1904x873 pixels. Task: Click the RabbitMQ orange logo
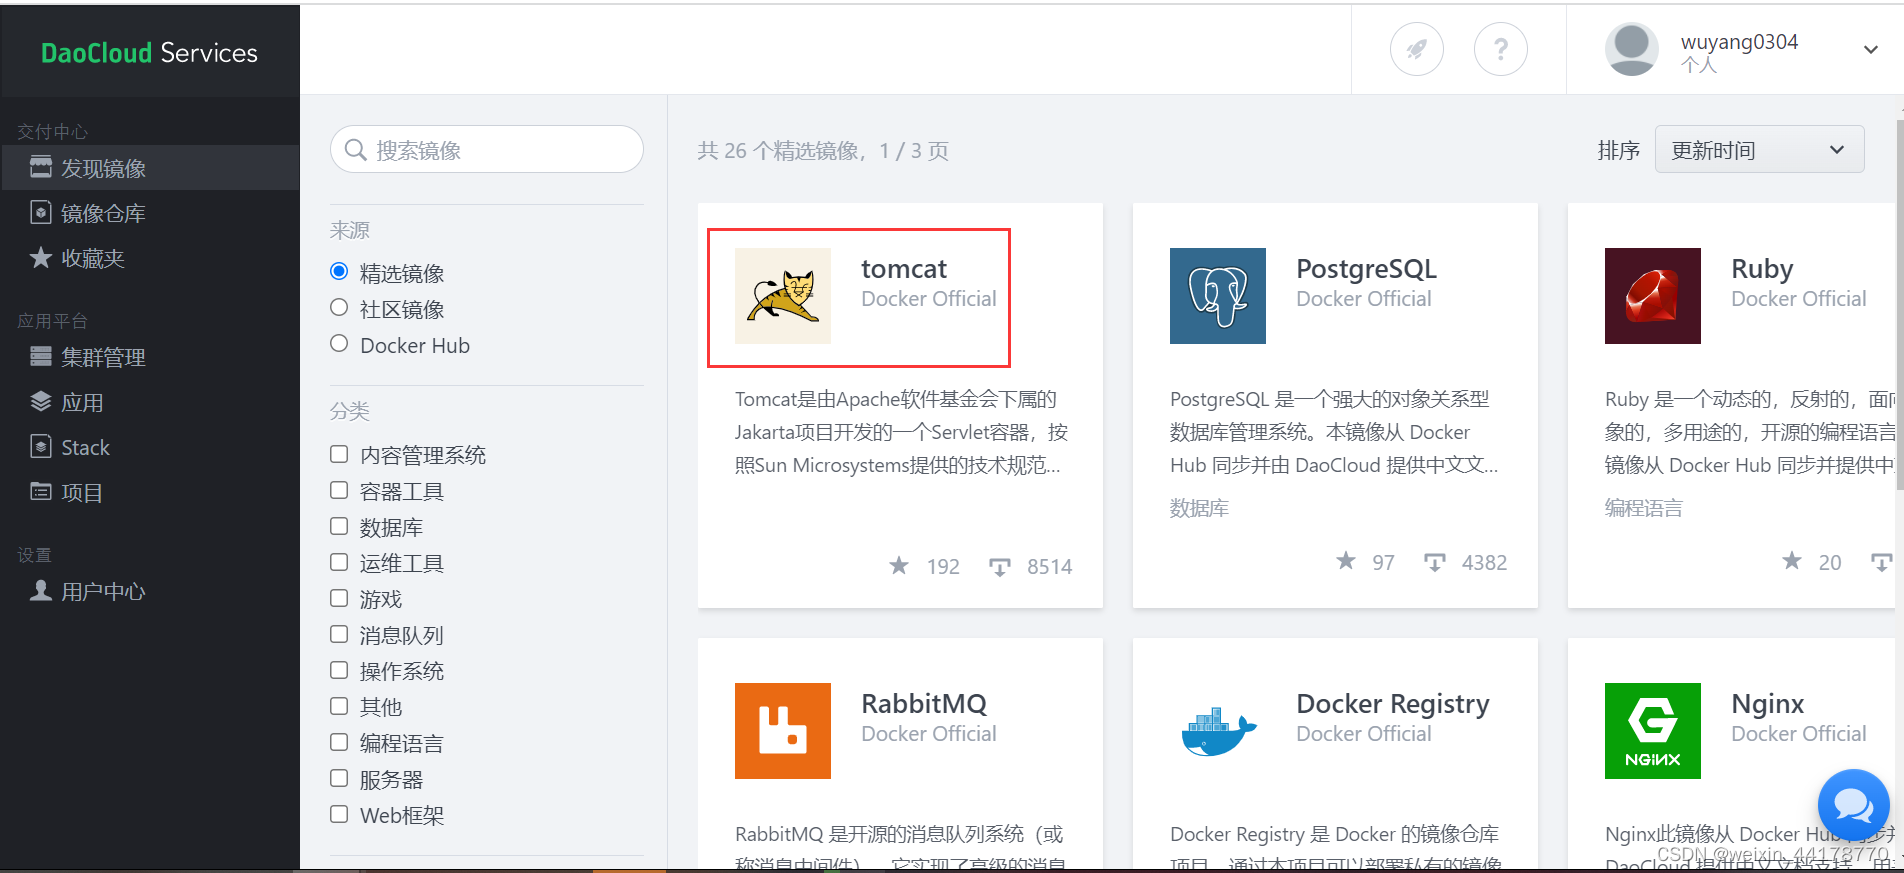pos(783,731)
